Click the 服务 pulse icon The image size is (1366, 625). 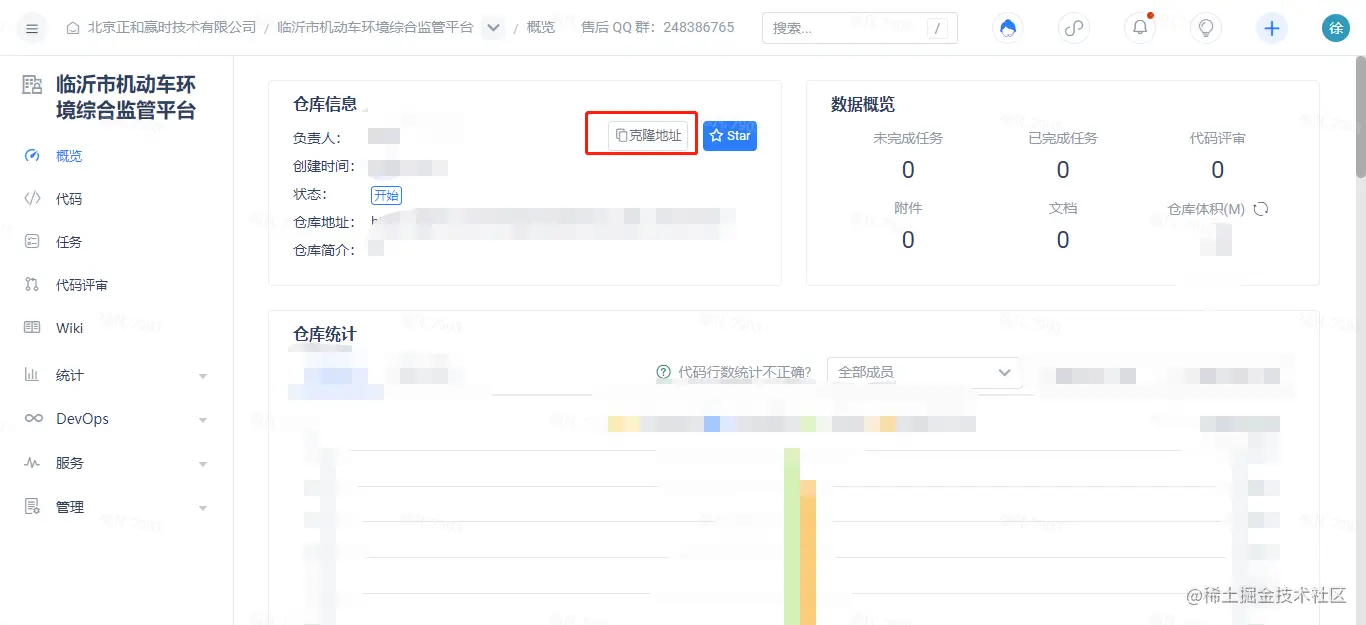click(33, 463)
